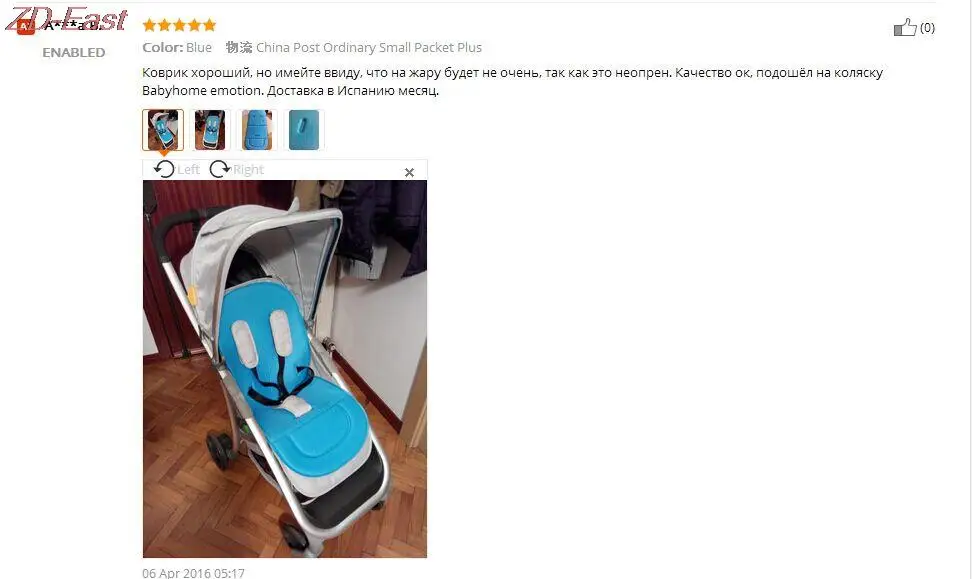Rotate the photo right with the Right arrow icon
972x579 pixels.
219,169
